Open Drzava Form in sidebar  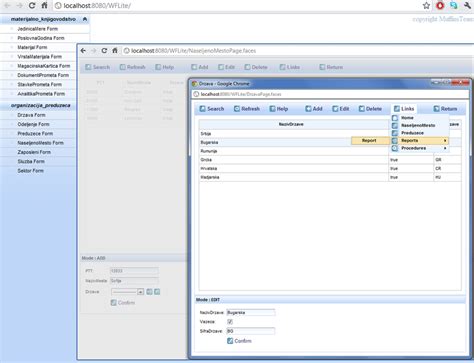pyautogui.click(x=31, y=115)
